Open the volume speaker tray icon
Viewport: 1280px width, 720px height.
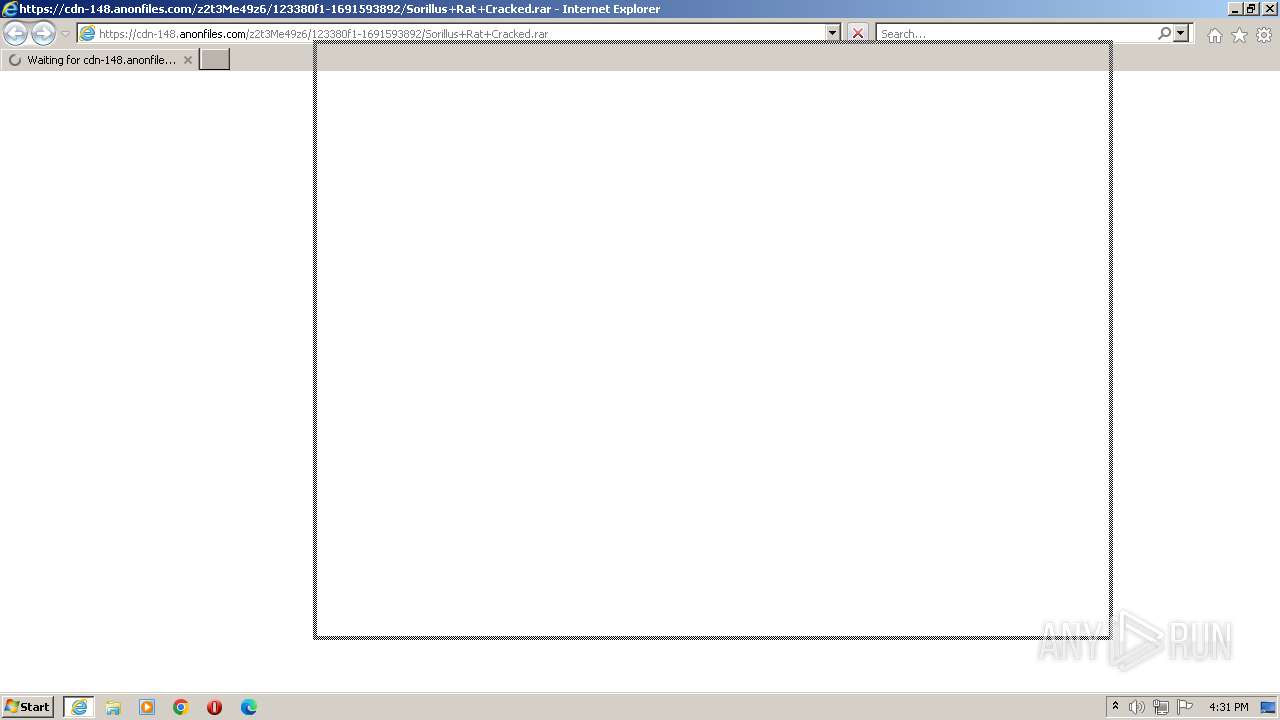[x=1137, y=707]
